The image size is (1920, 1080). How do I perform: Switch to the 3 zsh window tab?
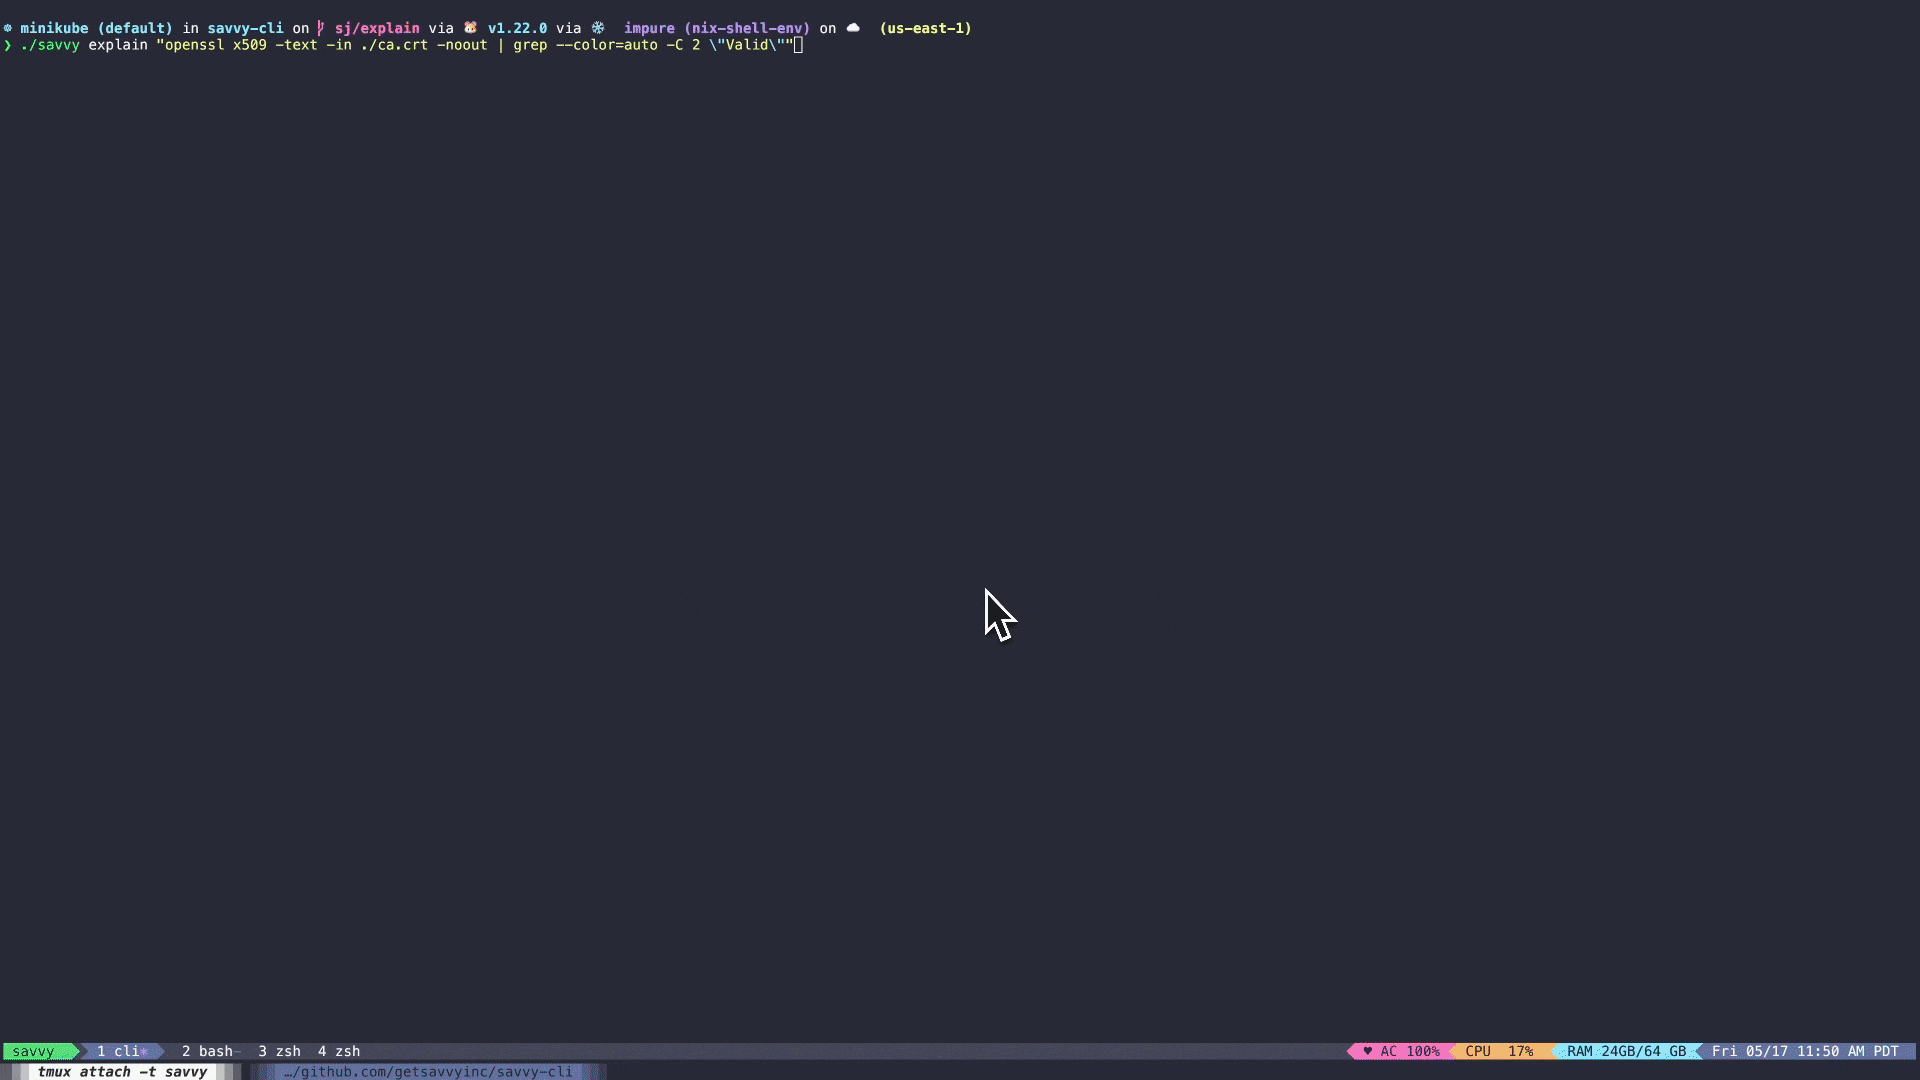(280, 1051)
